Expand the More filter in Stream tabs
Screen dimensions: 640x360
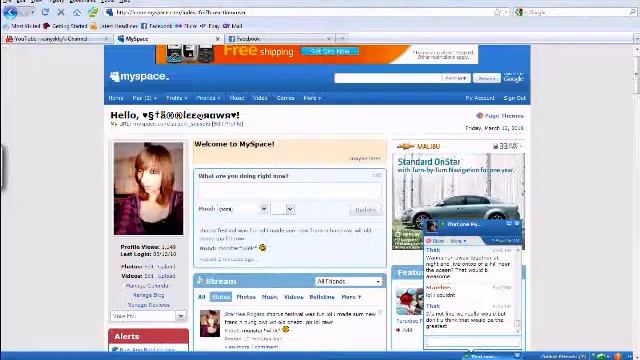coord(351,297)
